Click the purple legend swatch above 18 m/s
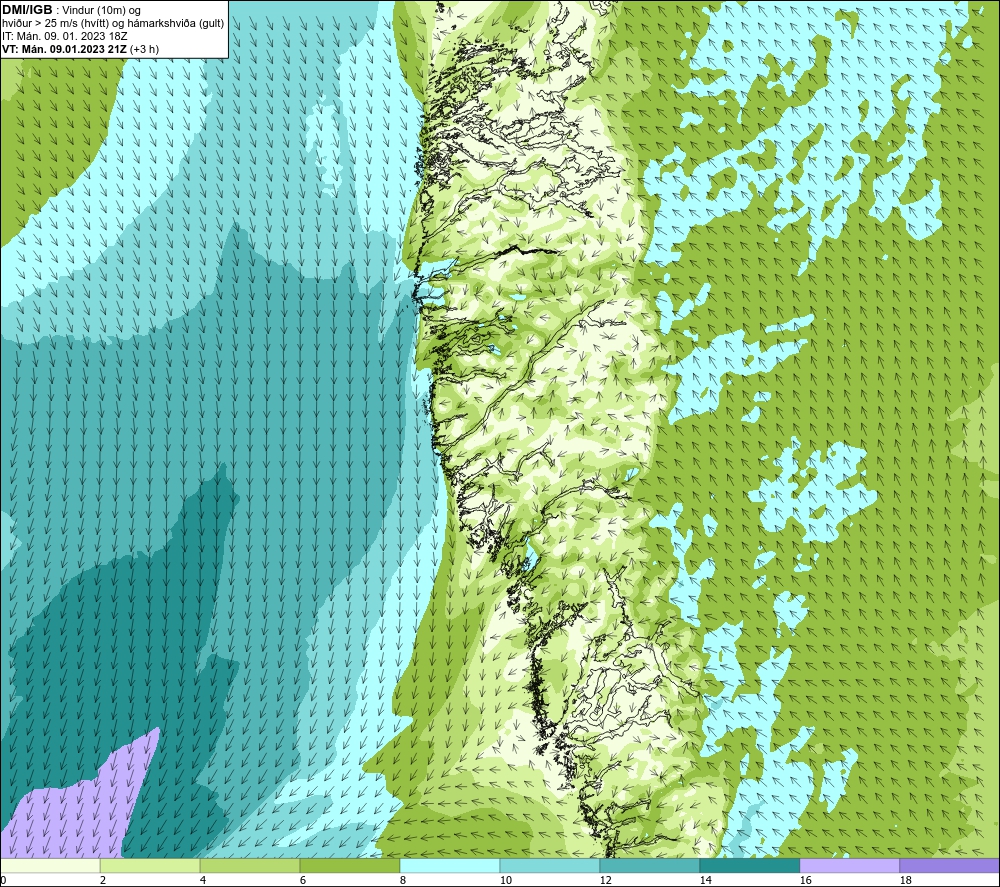The height and width of the screenshot is (887, 1000). coord(950,865)
